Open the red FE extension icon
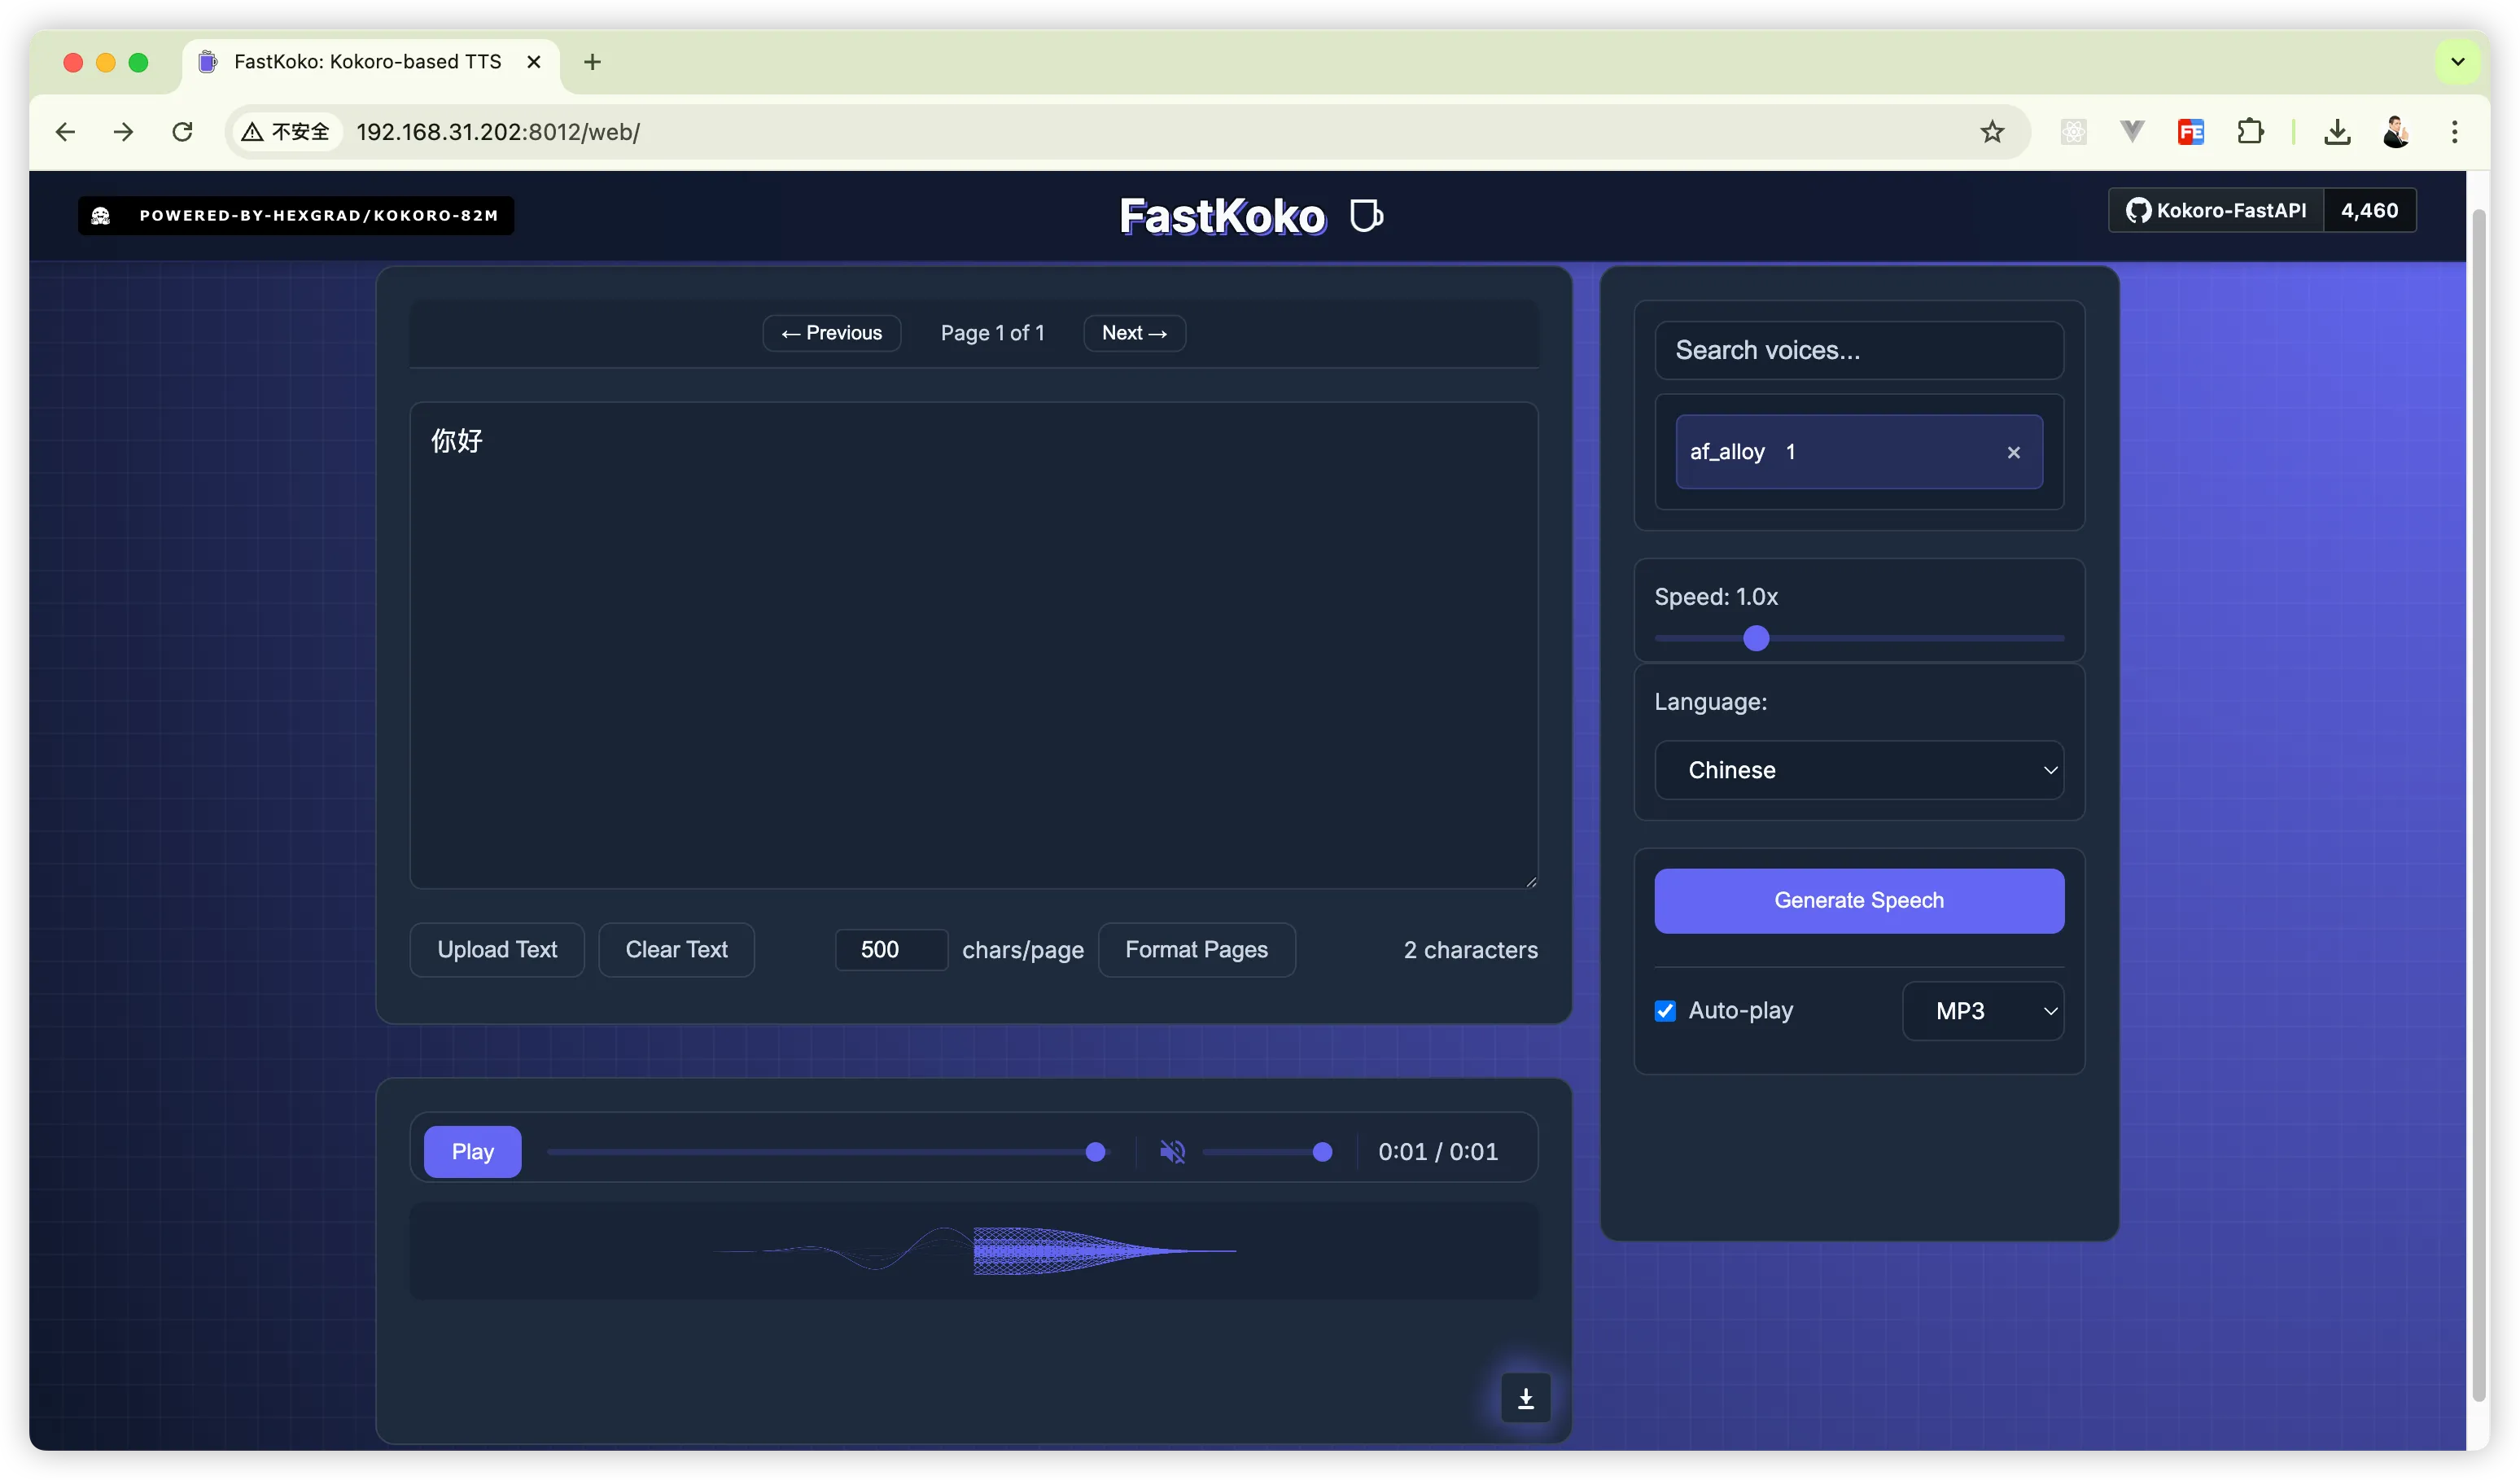Screen dimensions: 2520x1480 click(x=2191, y=132)
